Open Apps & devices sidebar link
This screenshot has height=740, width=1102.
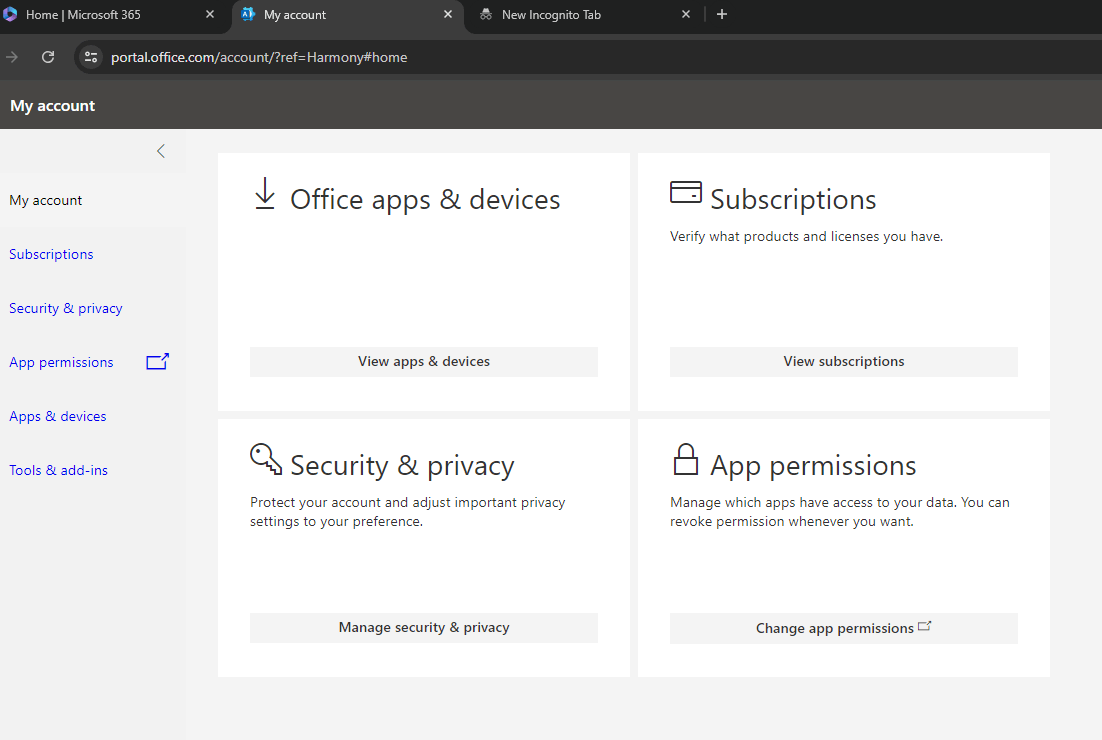pos(58,417)
